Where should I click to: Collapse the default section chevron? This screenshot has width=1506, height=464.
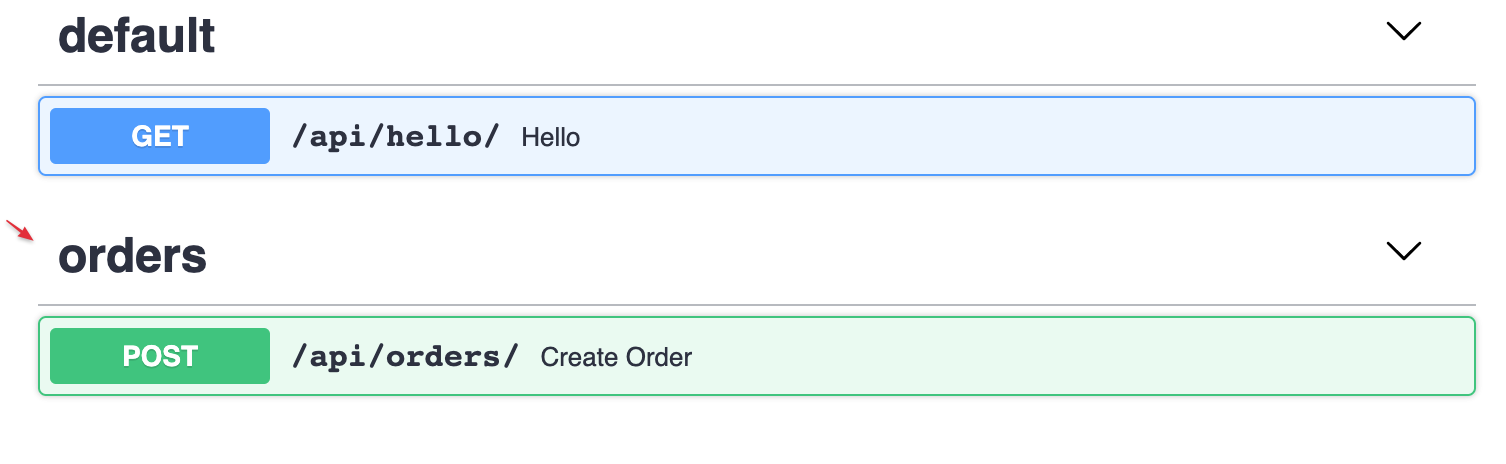1404,32
